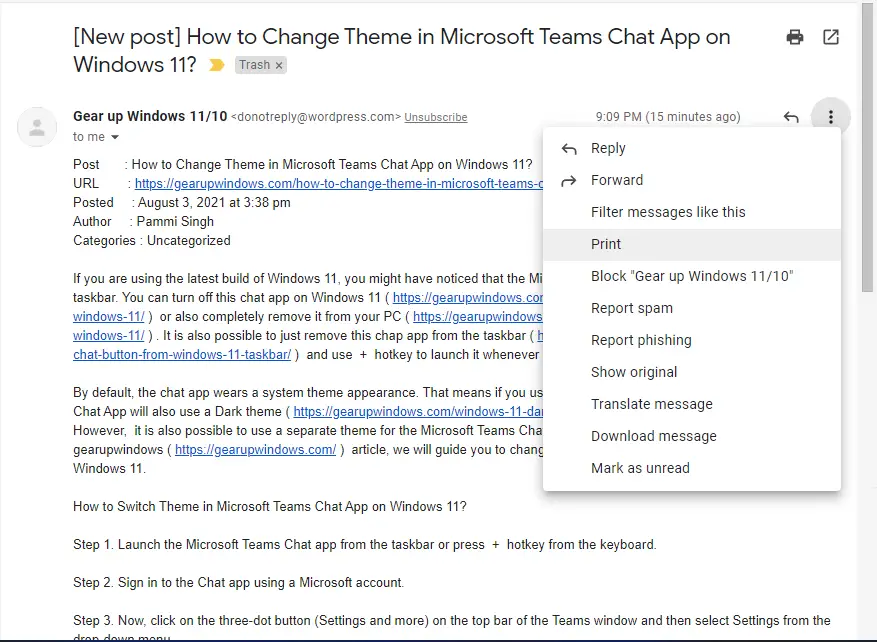Click the sender profile avatar
The height and width of the screenshot is (642, 877).
tap(37, 127)
